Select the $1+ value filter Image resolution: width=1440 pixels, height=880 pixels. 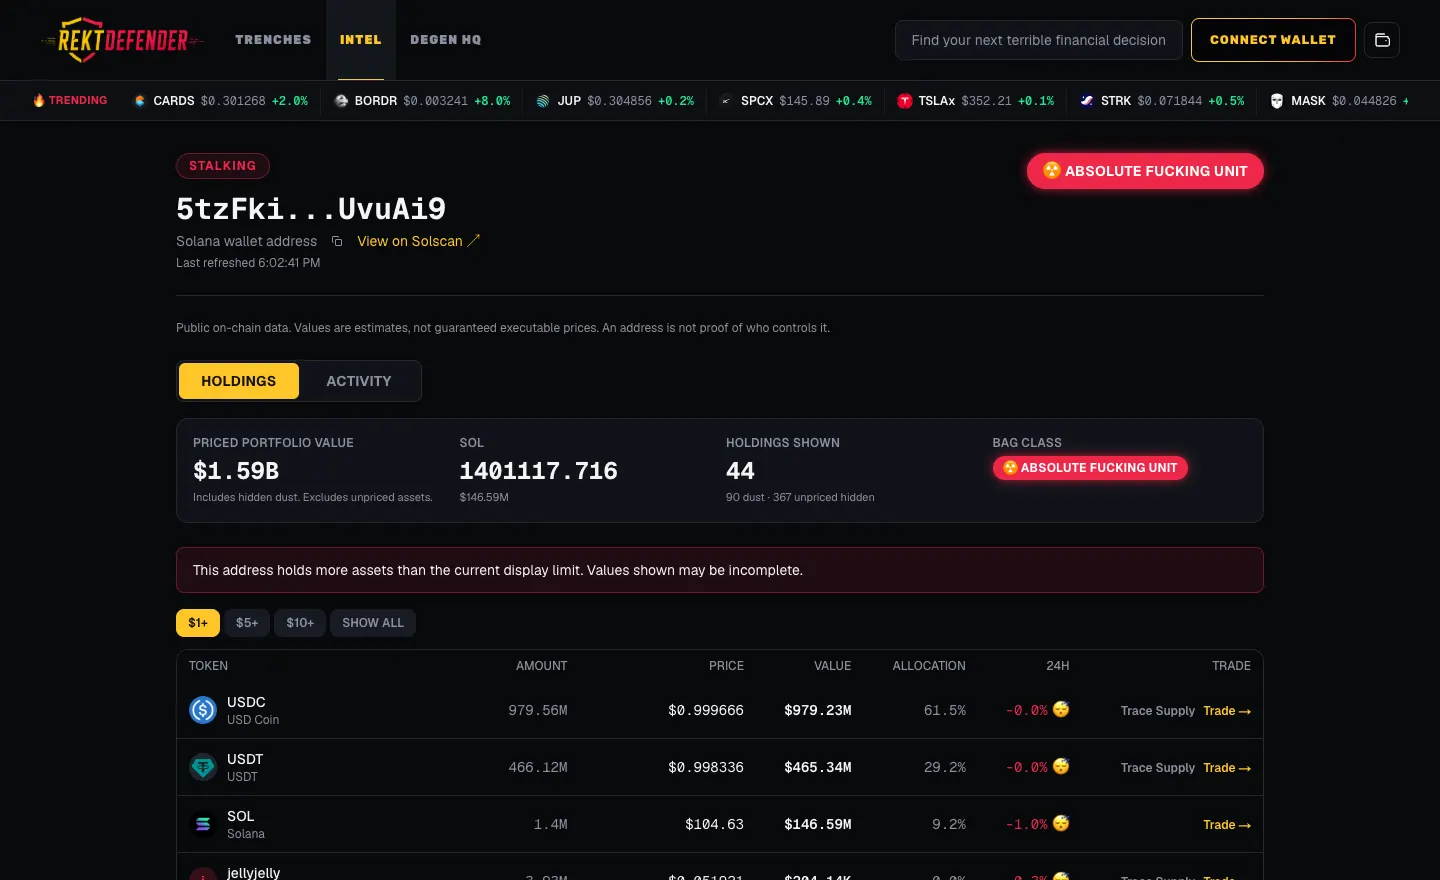coord(198,623)
